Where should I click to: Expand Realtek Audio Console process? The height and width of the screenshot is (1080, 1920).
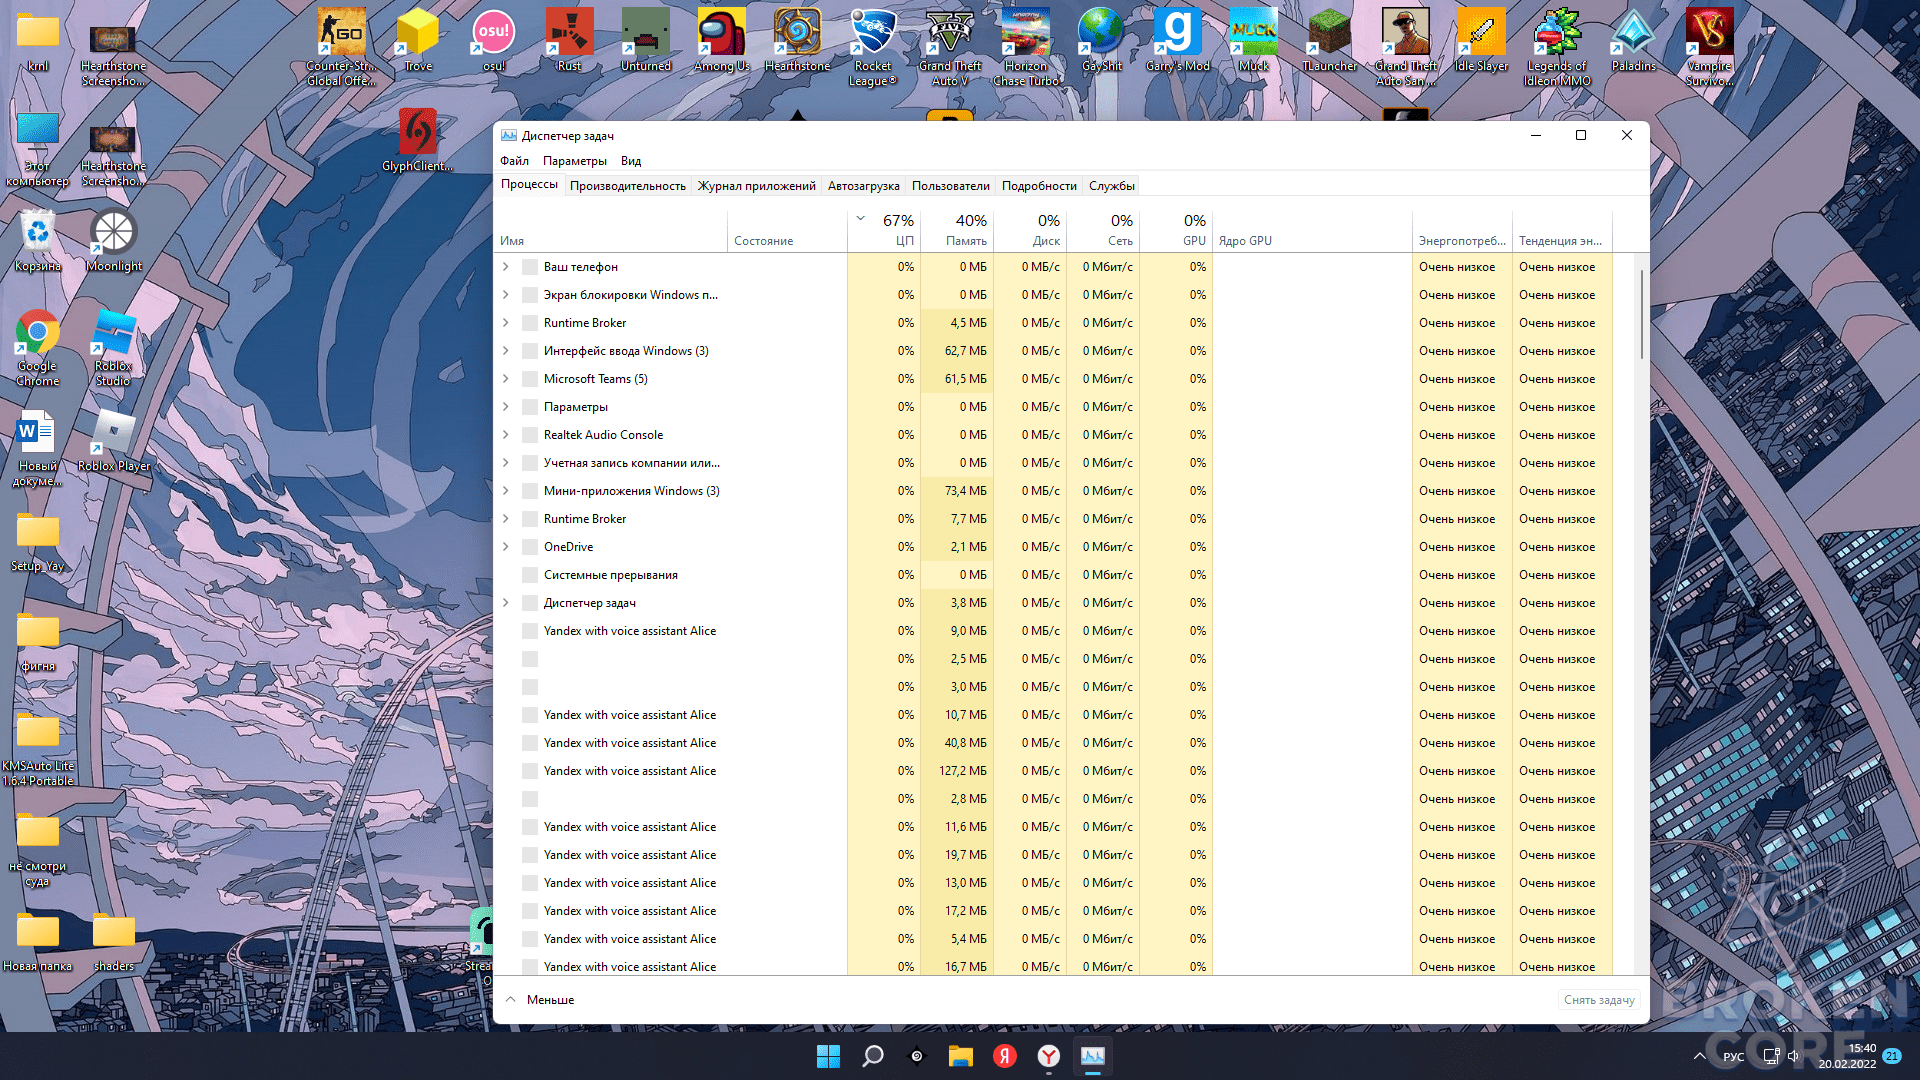tap(506, 435)
